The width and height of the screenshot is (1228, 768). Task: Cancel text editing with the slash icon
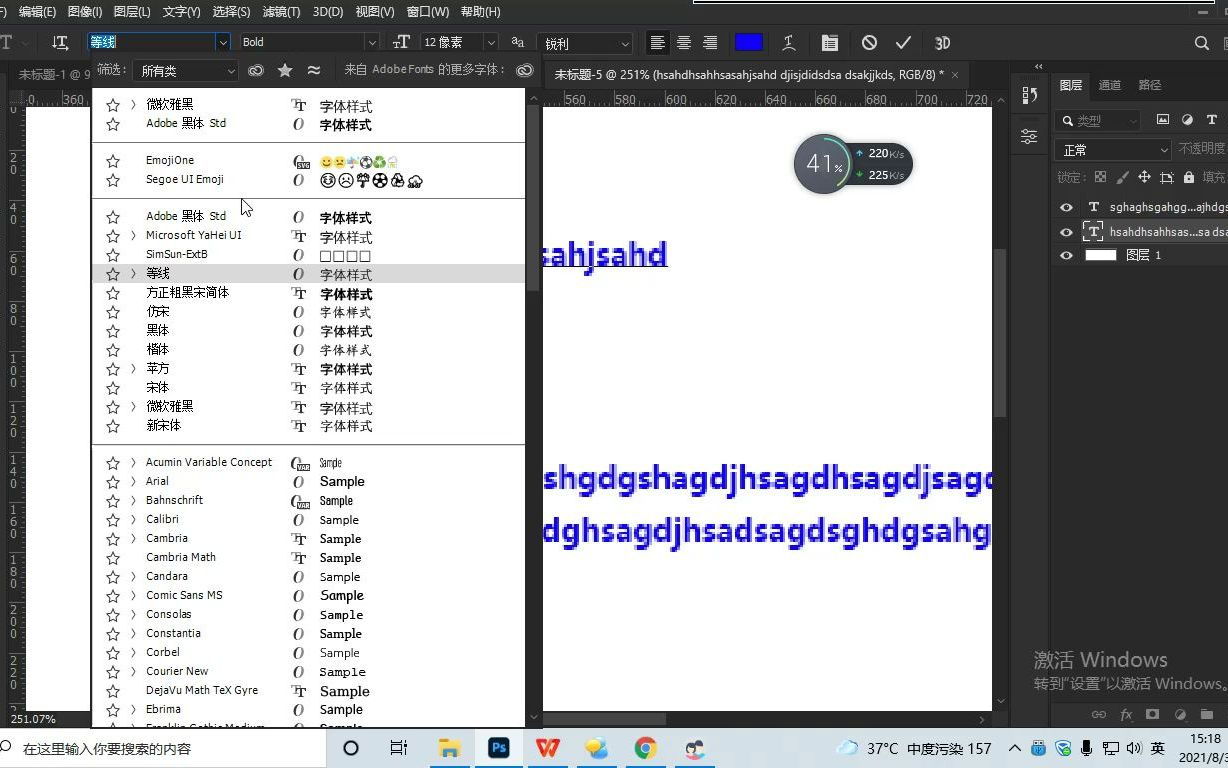point(868,43)
